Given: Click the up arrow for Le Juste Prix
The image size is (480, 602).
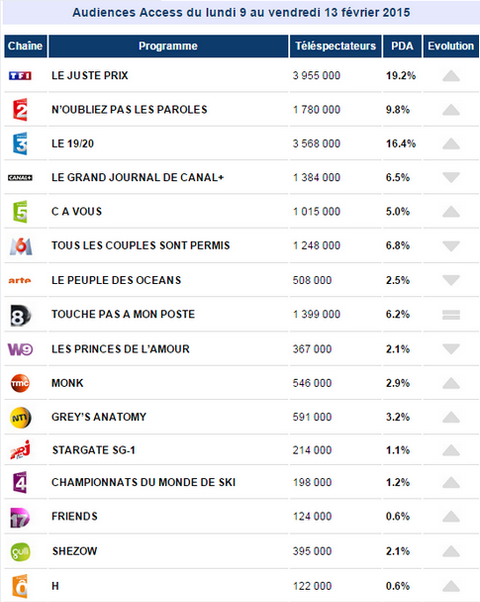Looking at the screenshot, I should (451, 76).
